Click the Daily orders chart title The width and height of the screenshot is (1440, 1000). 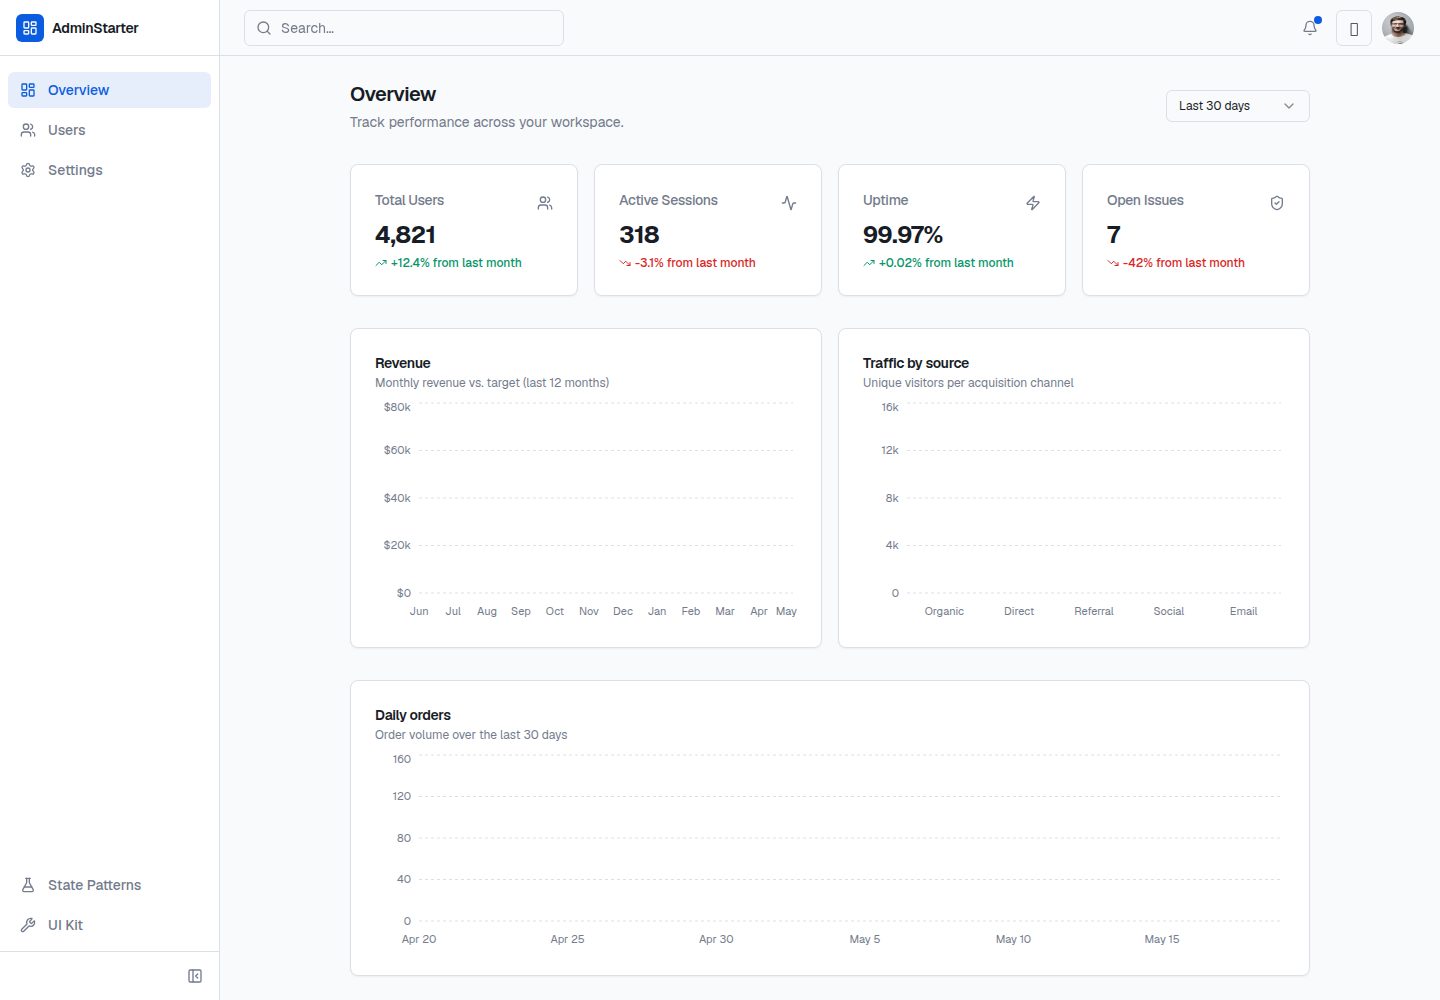pyautogui.click(x=413, y=715)
